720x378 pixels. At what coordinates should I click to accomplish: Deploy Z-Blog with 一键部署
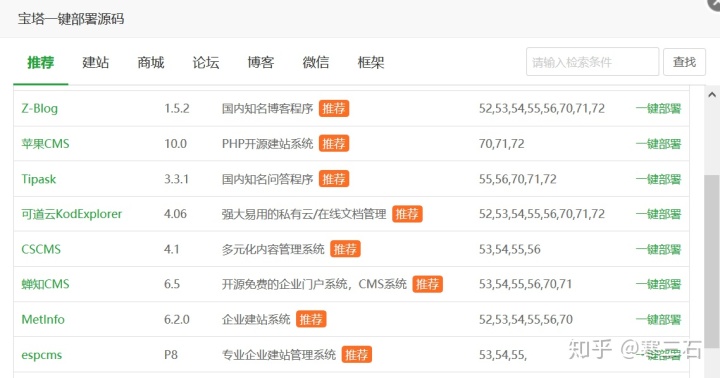point(658,108)
